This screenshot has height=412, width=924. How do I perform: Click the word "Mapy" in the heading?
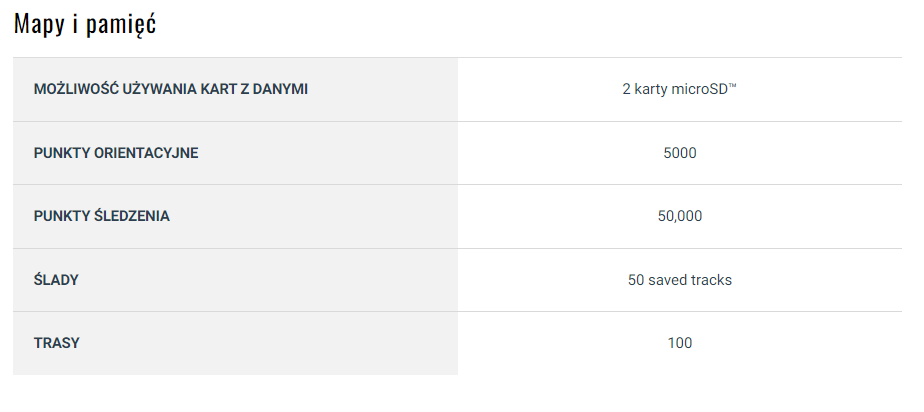coord(37,25)
